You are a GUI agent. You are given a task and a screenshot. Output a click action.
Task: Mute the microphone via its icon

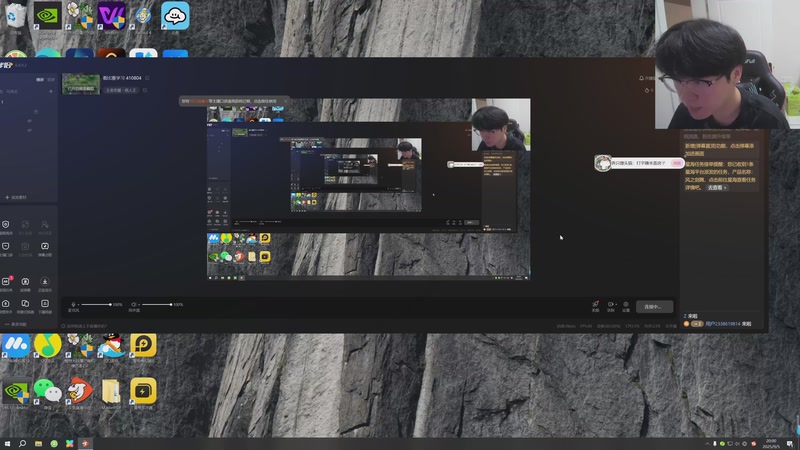(x=73, y=305)
